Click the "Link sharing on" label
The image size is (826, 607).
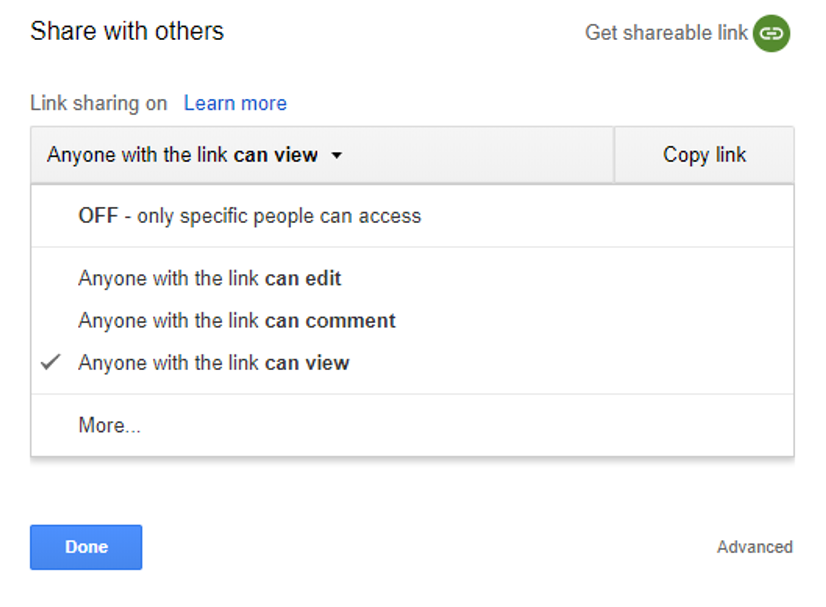[x=99, y=103]
